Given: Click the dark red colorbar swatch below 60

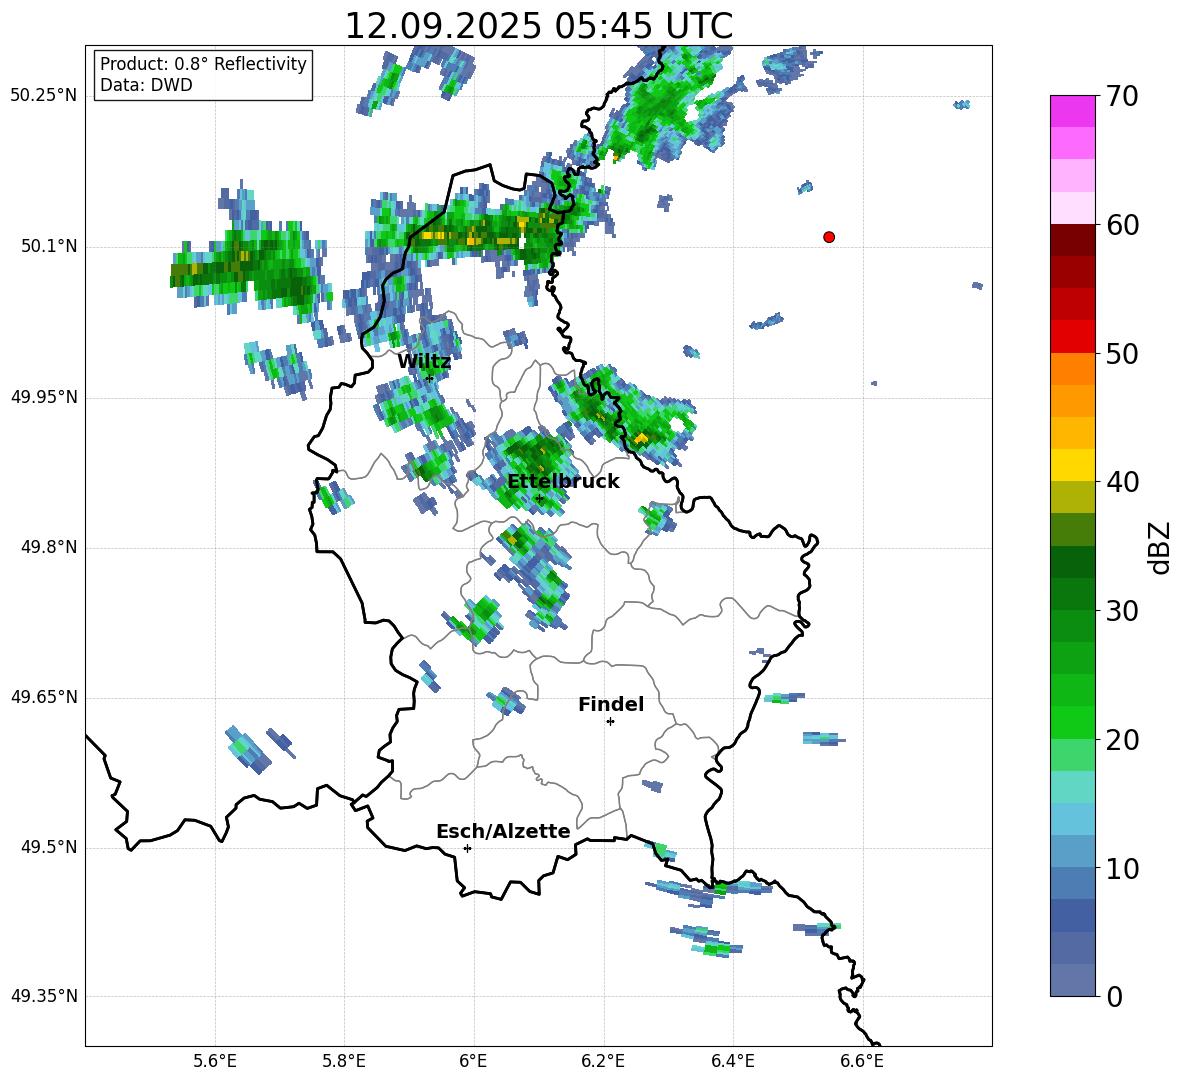Looking at the screenshot, I should (x=1072, y=240).
